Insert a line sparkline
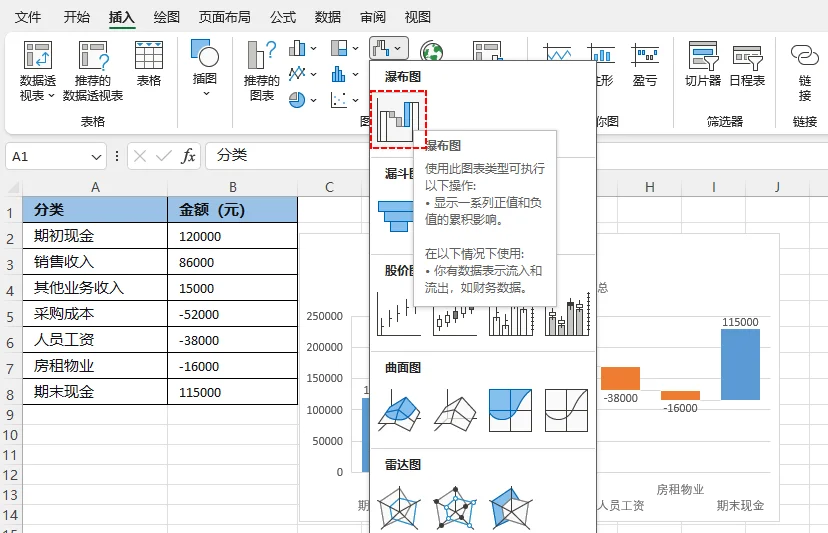Image resolution: width=828 pixels, height=533 pixels. [x=557, y=53]
